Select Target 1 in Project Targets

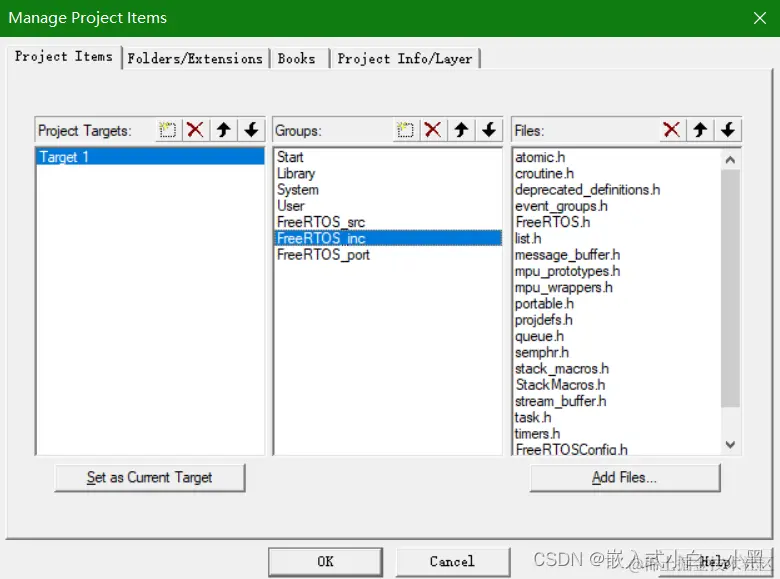(x=150, y=157)
